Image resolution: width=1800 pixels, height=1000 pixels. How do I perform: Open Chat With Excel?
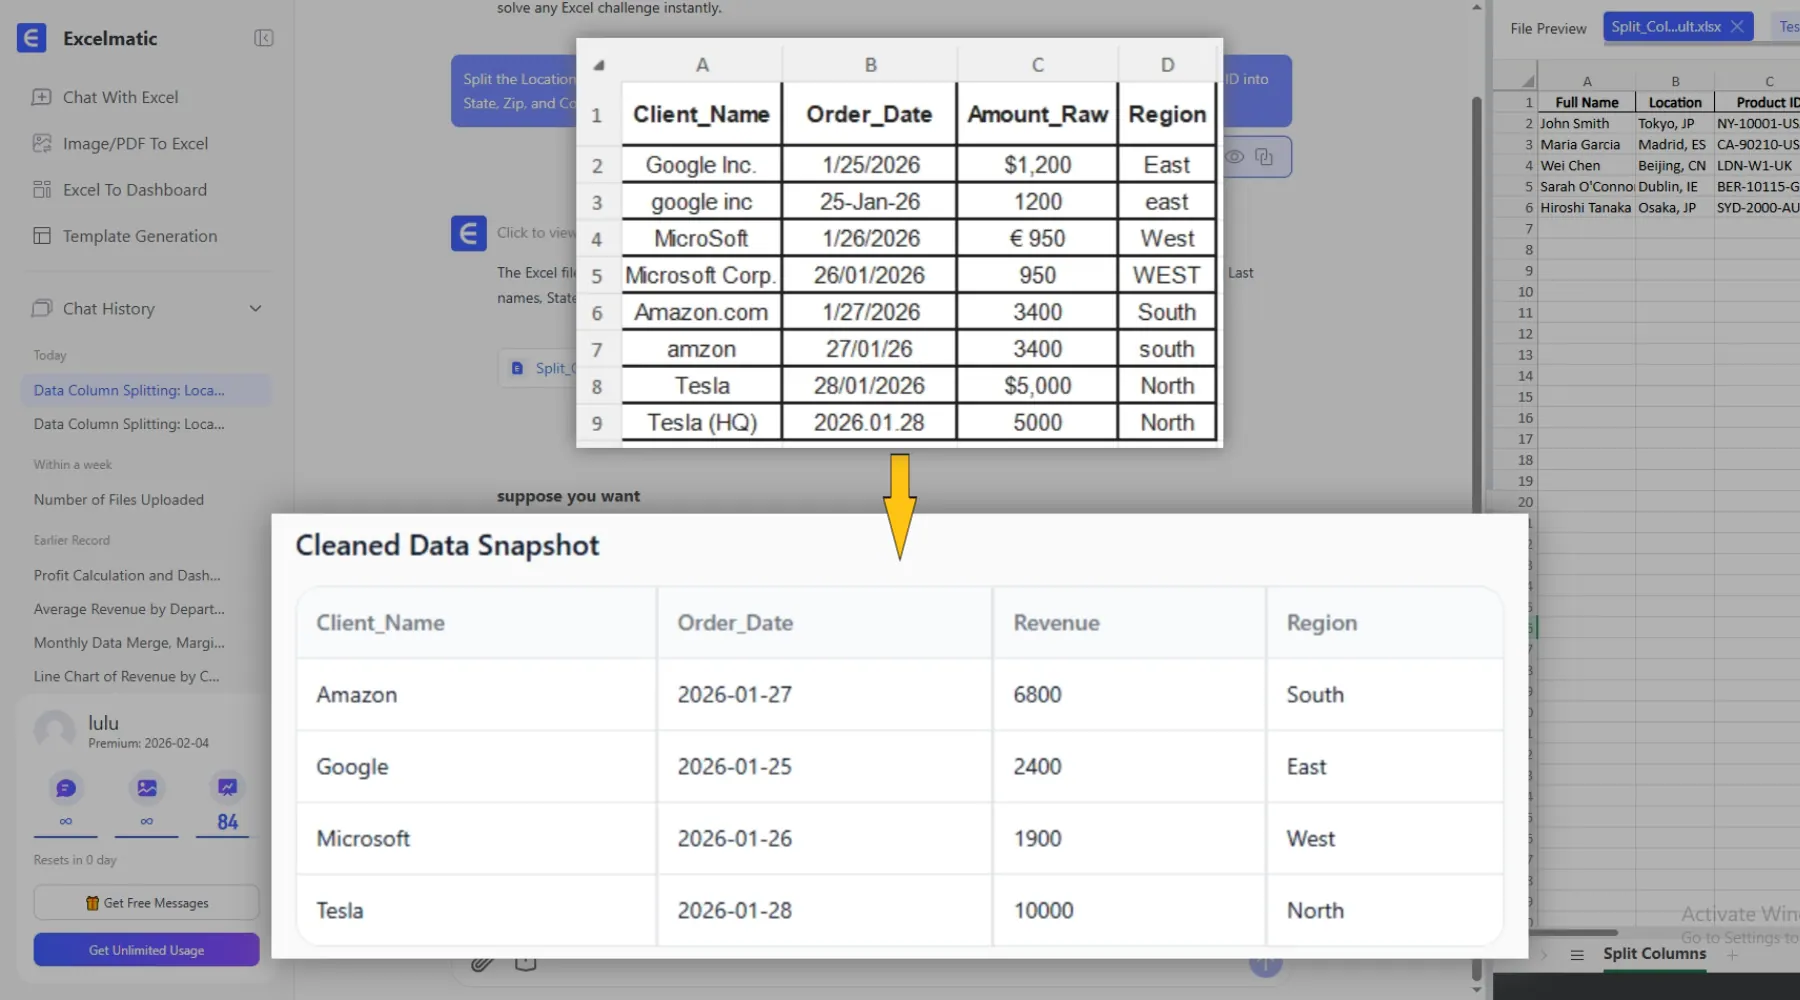click(120, 97)
